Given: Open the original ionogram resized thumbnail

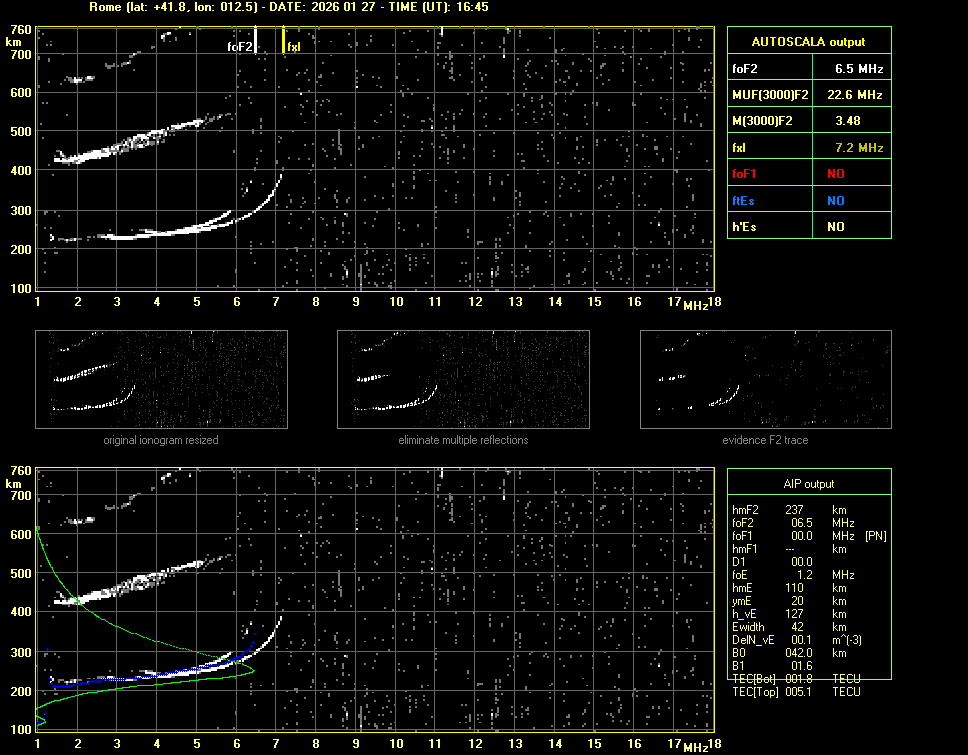Looking at the screenshot, I should click(161, 379).
